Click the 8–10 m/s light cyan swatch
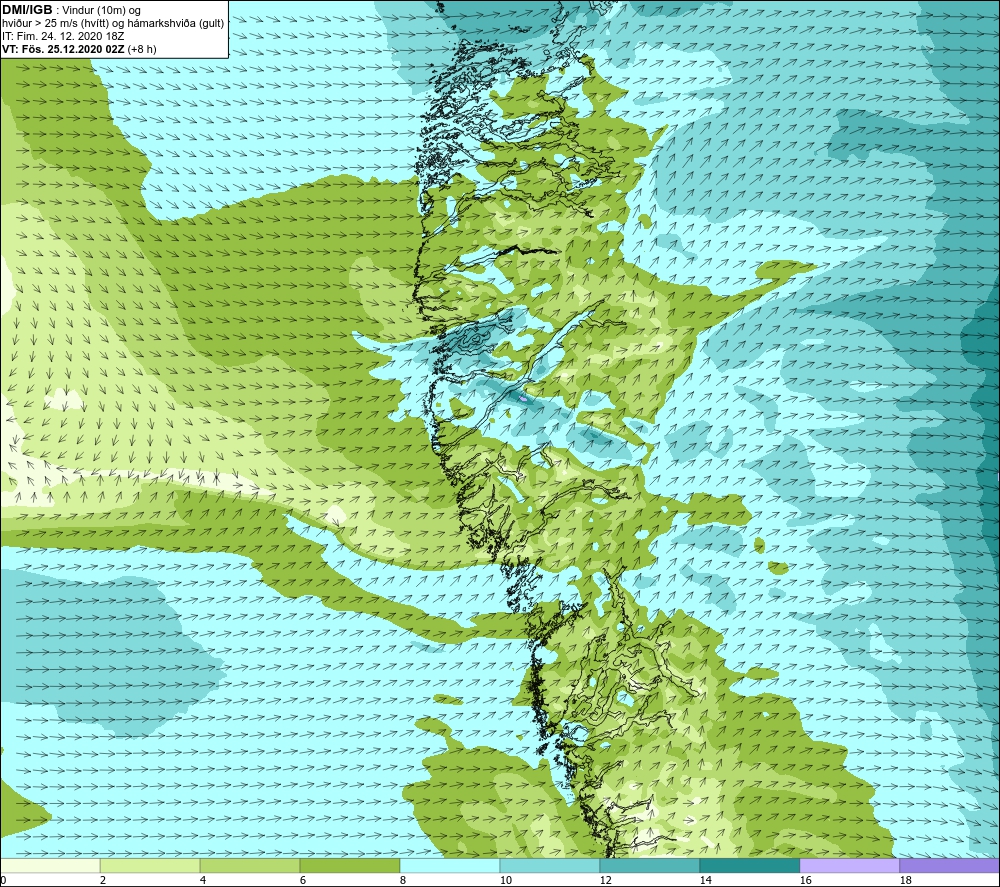 click(x=450, y=865)
